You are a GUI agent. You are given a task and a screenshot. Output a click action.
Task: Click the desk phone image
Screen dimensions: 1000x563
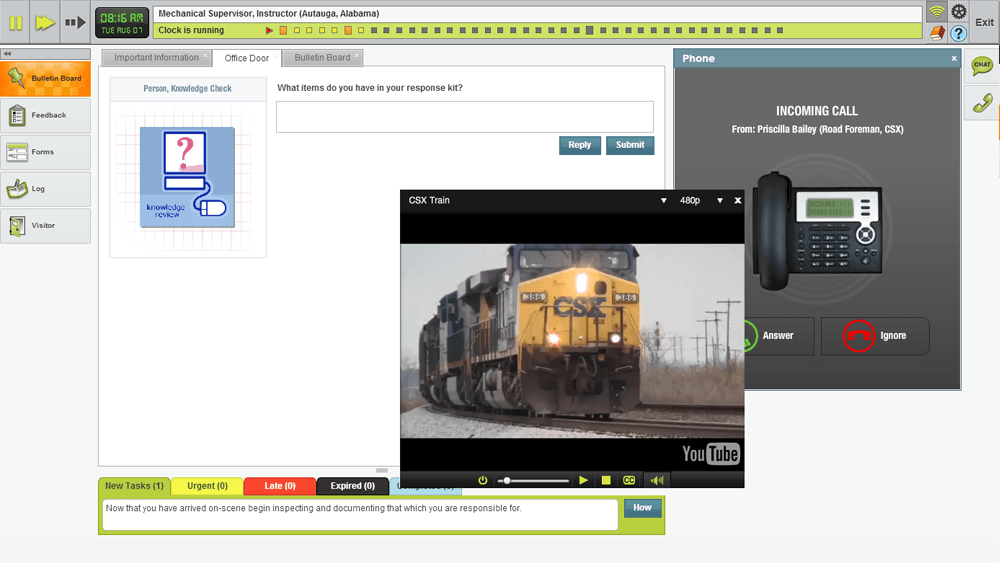click(818, 232)
